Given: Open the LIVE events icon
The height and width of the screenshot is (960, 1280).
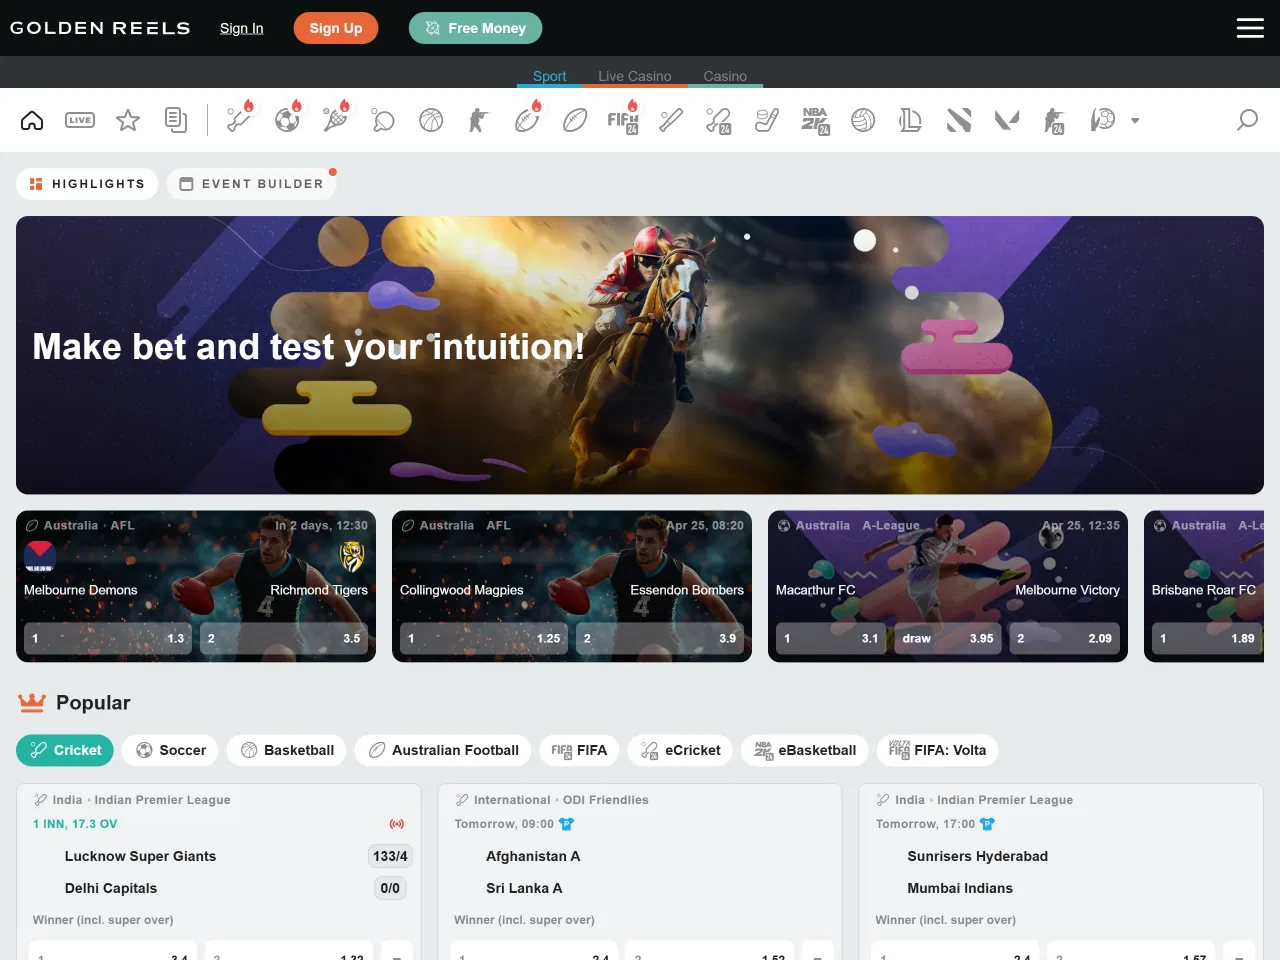Looking at the screenshot, I should point(80,121).
